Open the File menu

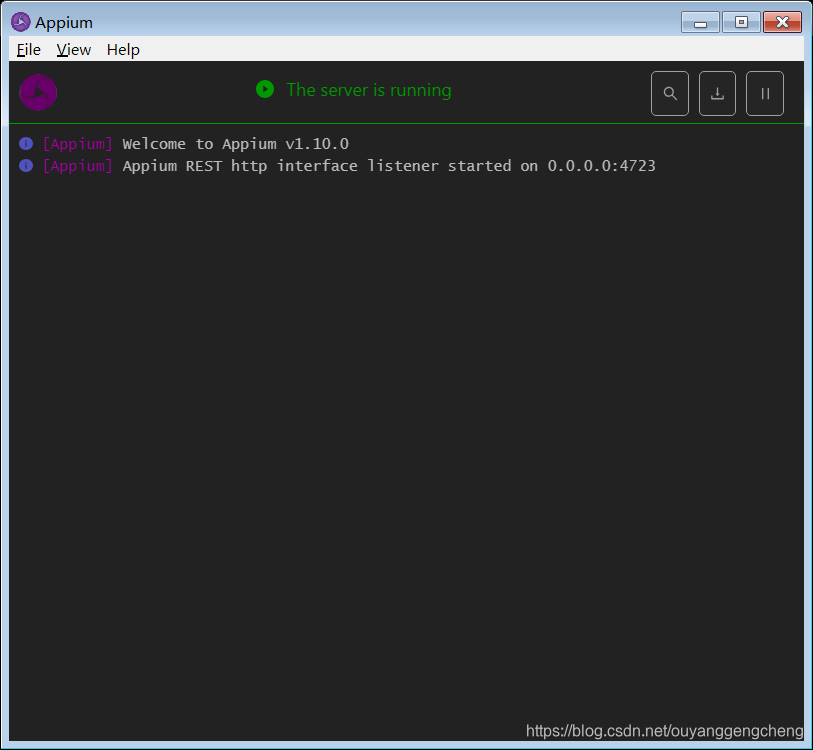[x=29, y=50]
